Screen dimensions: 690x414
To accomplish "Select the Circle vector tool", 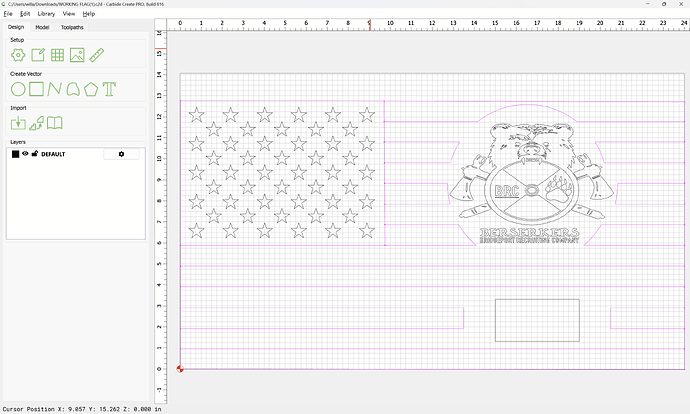I will 18,89.
